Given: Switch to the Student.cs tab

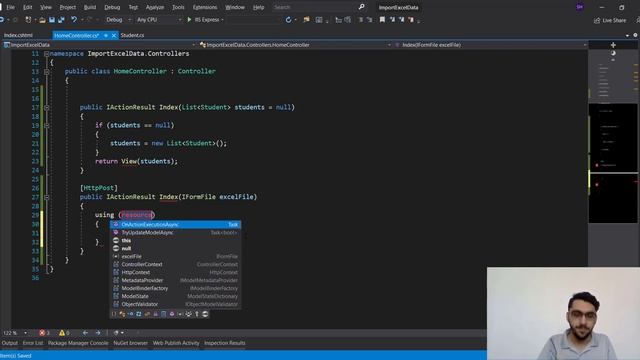Looking at the screenshot, I should (132, 36).
